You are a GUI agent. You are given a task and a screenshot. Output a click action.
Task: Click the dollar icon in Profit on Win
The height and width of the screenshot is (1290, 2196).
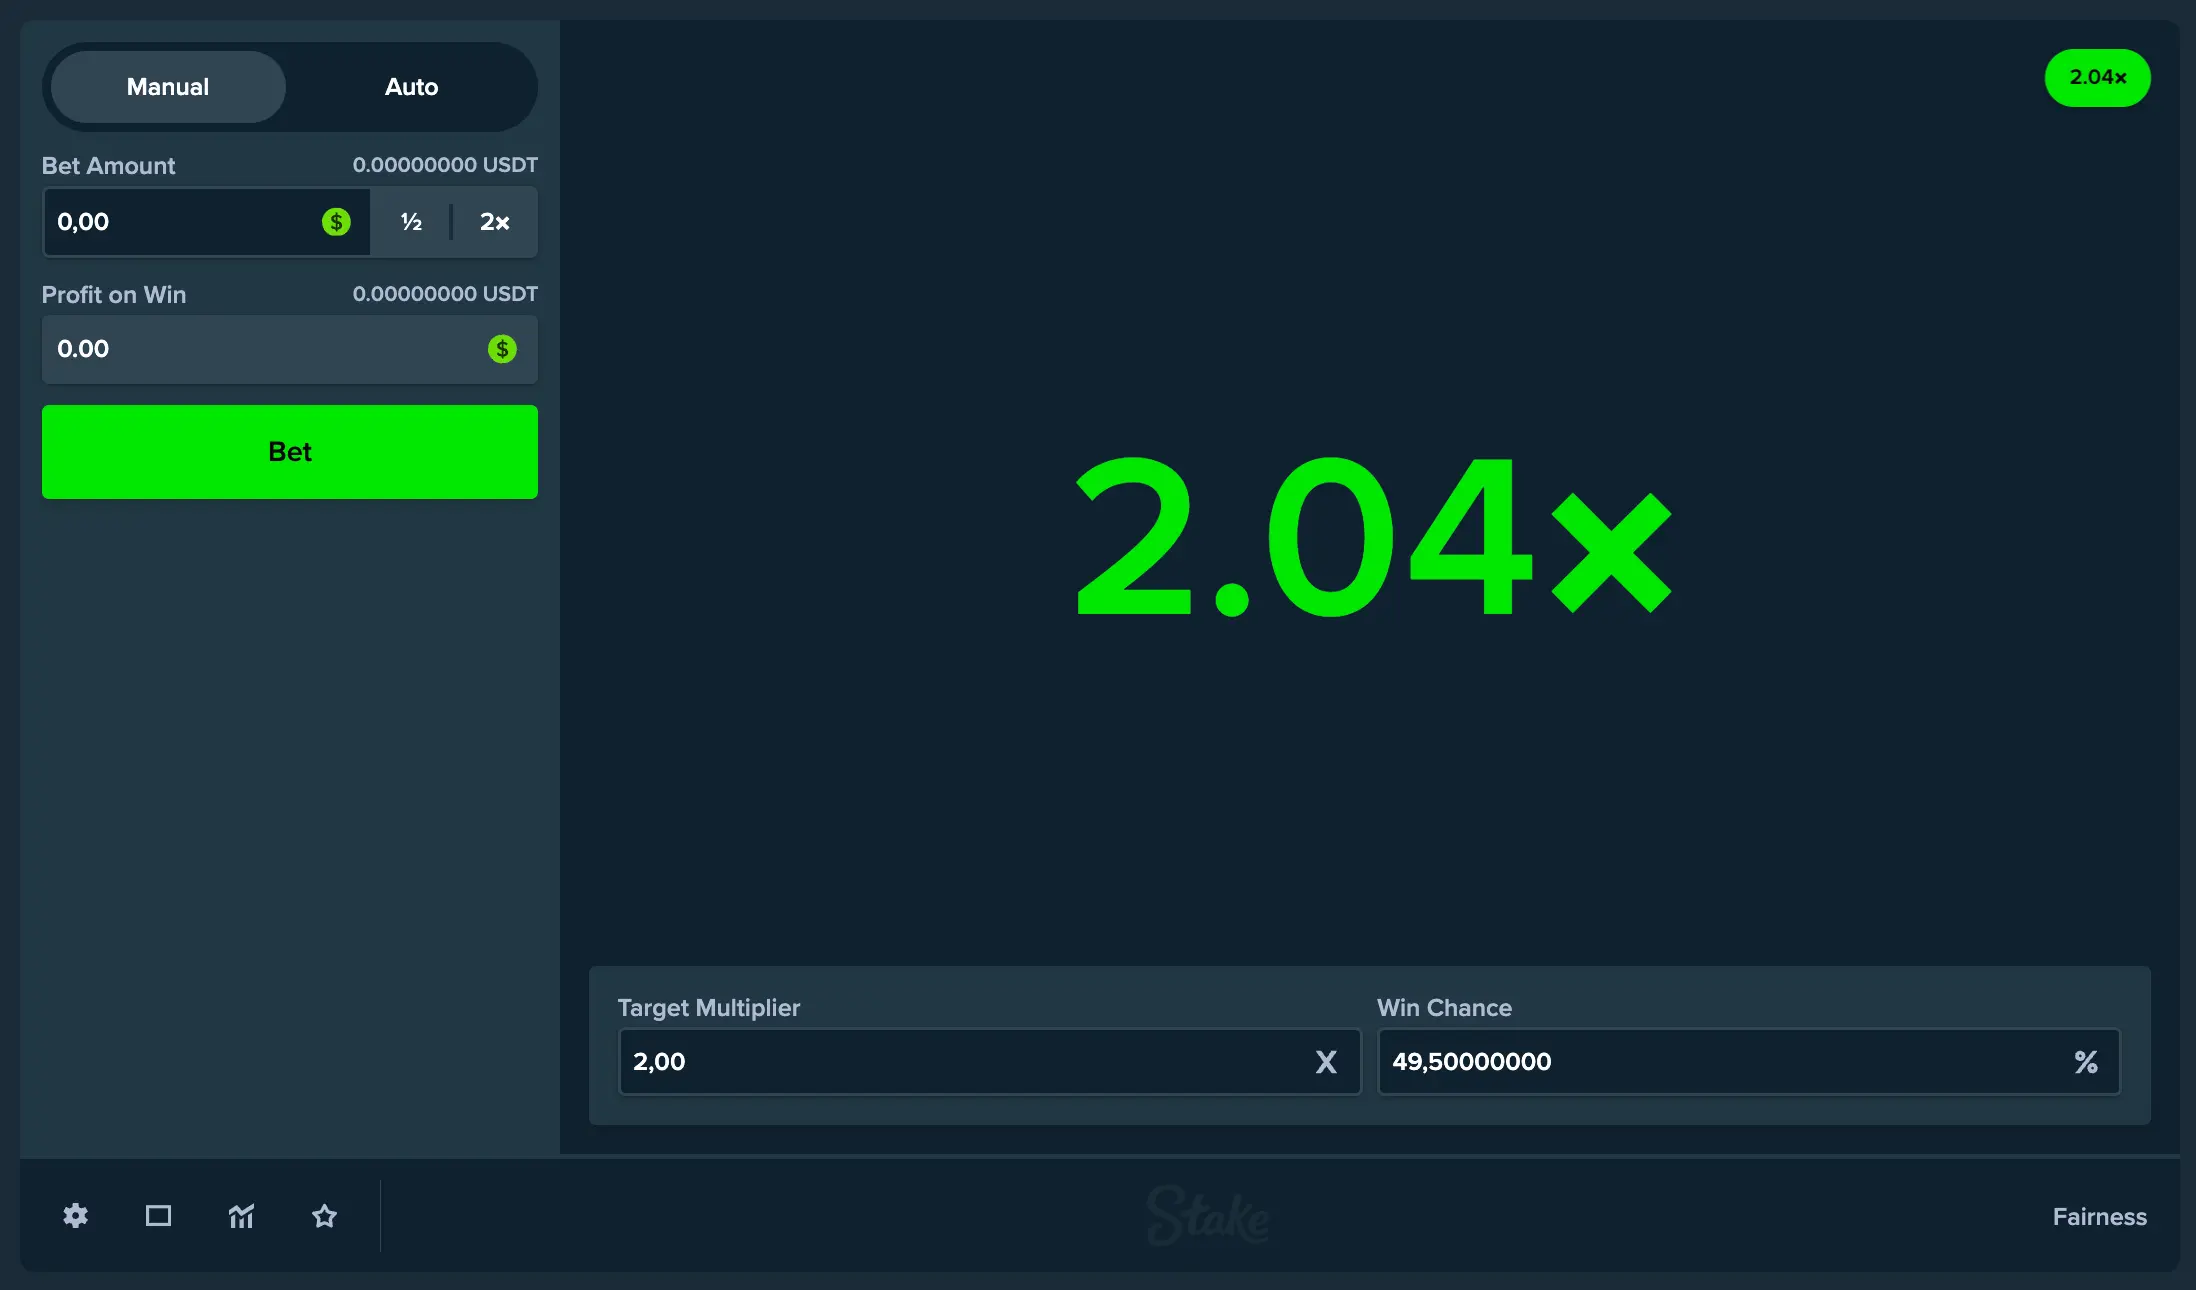(502, 349)
